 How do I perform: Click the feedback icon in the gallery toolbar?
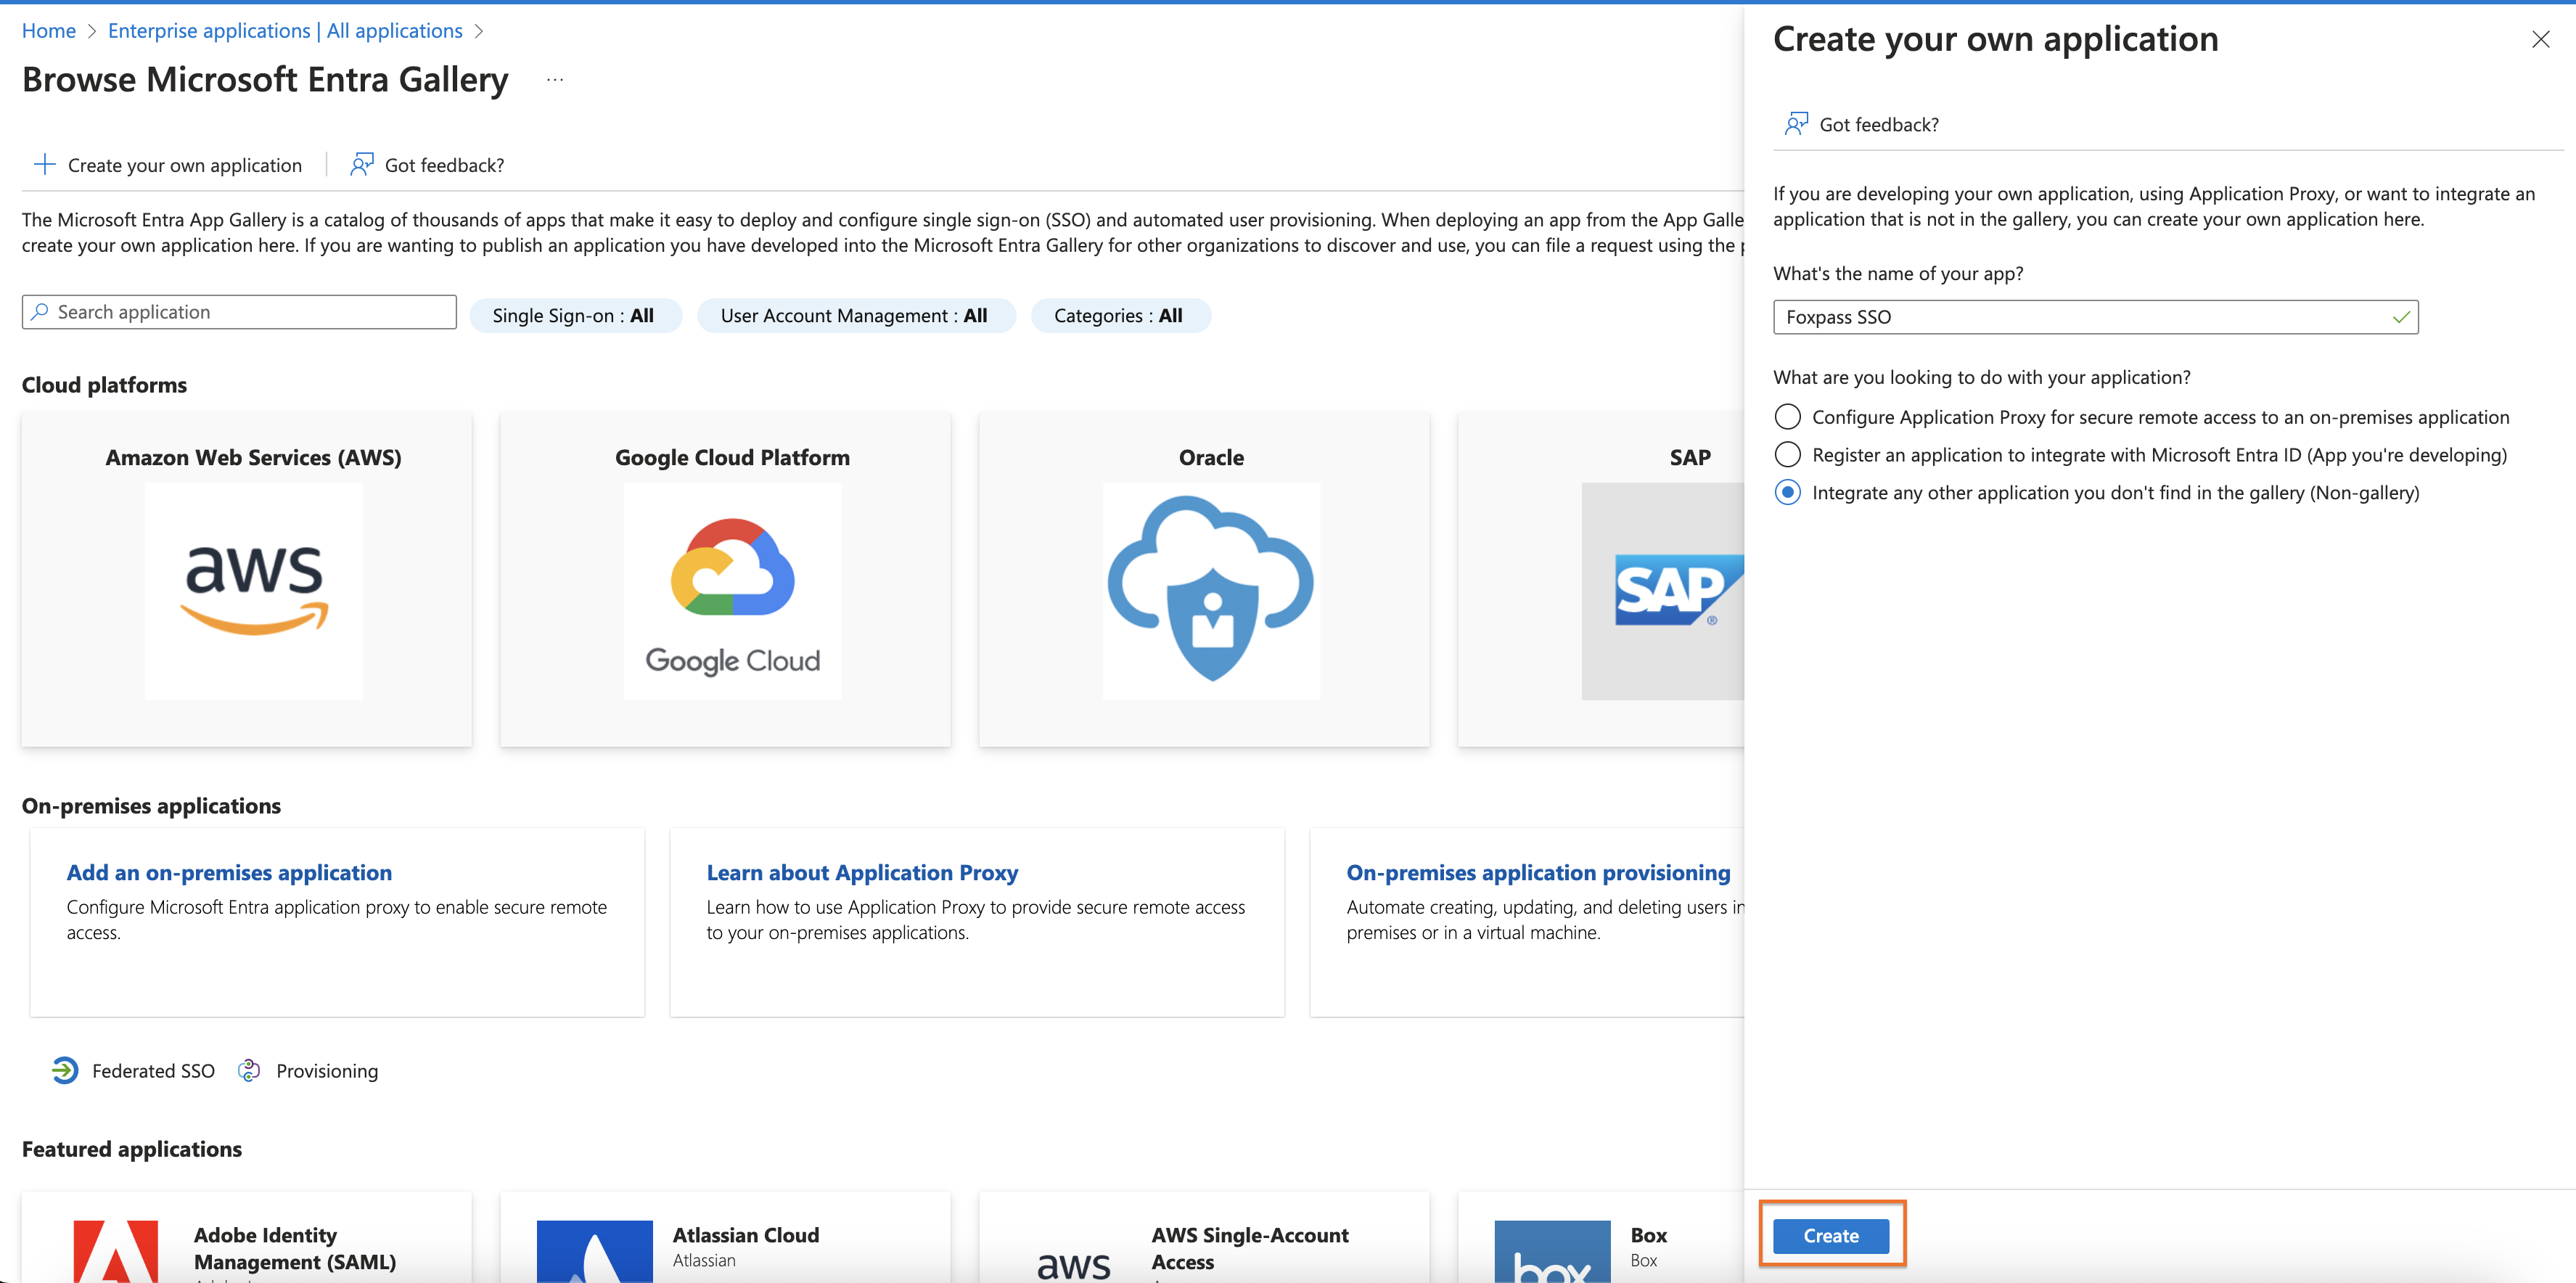pos(361,165)
